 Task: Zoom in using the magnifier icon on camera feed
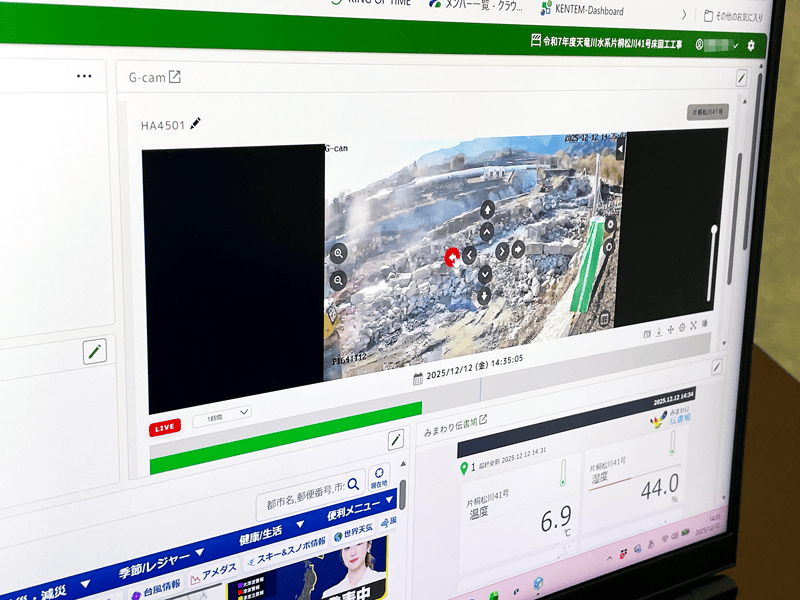pyautogui.click(x=338, y=253)
